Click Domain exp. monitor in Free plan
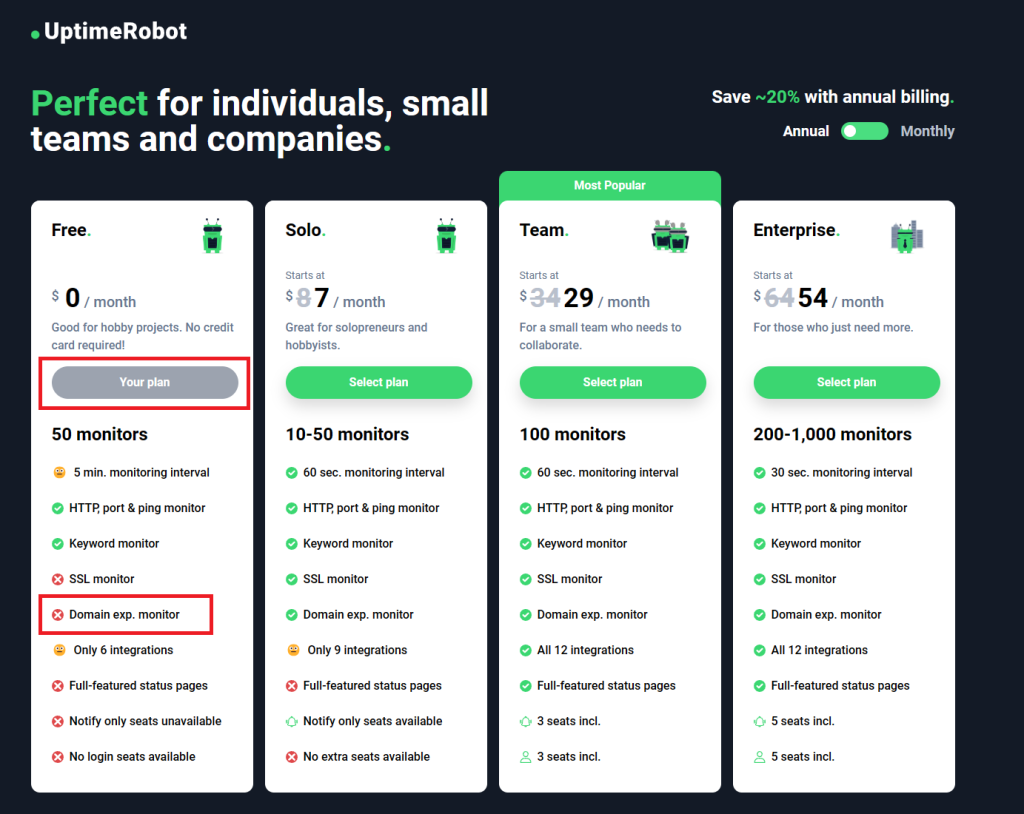The image size is (1024, 814). pos(124,614)
